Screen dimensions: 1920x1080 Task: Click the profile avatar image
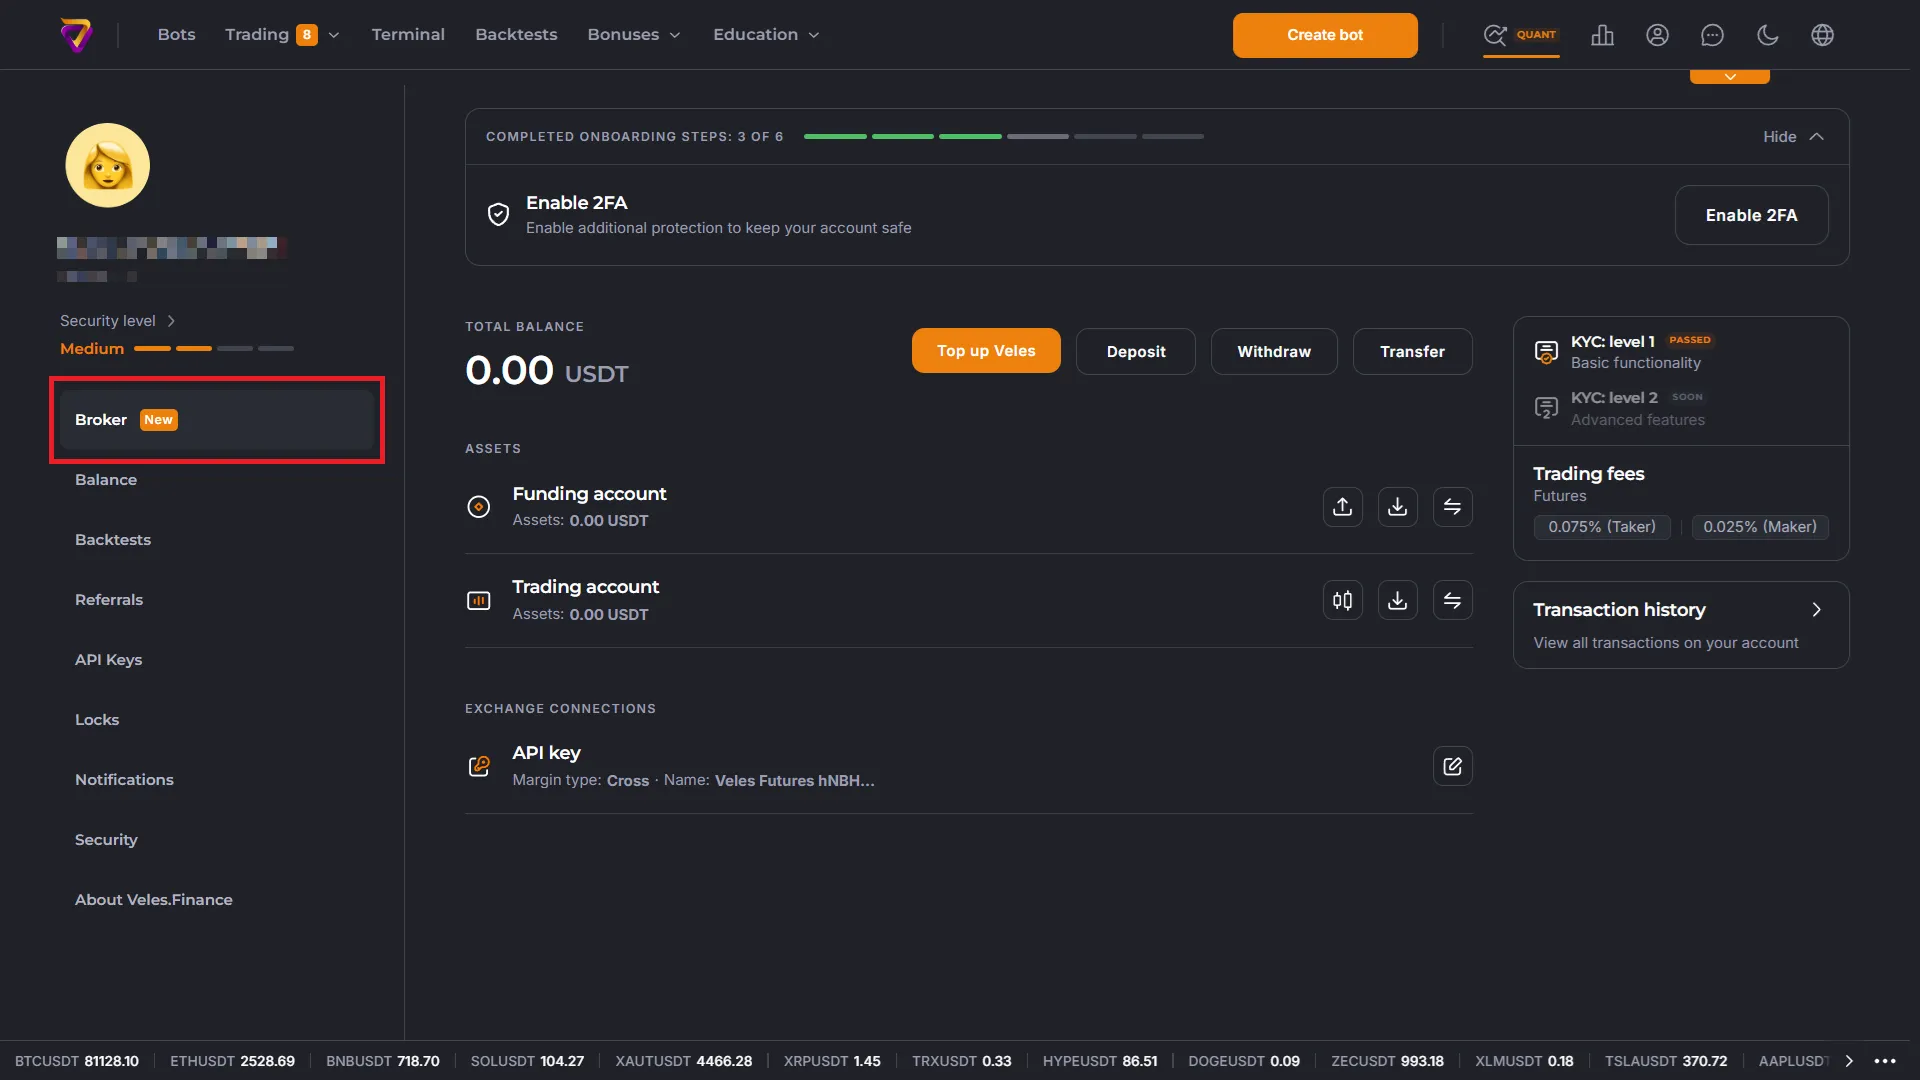click(108, 165)
